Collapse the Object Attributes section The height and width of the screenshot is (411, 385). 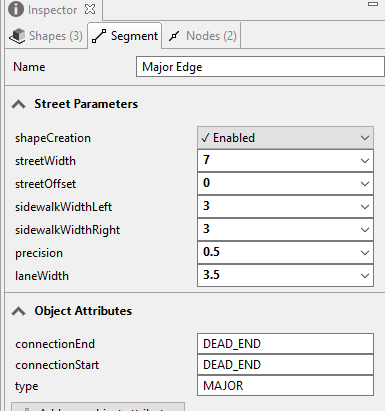pyautogui.click(x=19, y=311)
